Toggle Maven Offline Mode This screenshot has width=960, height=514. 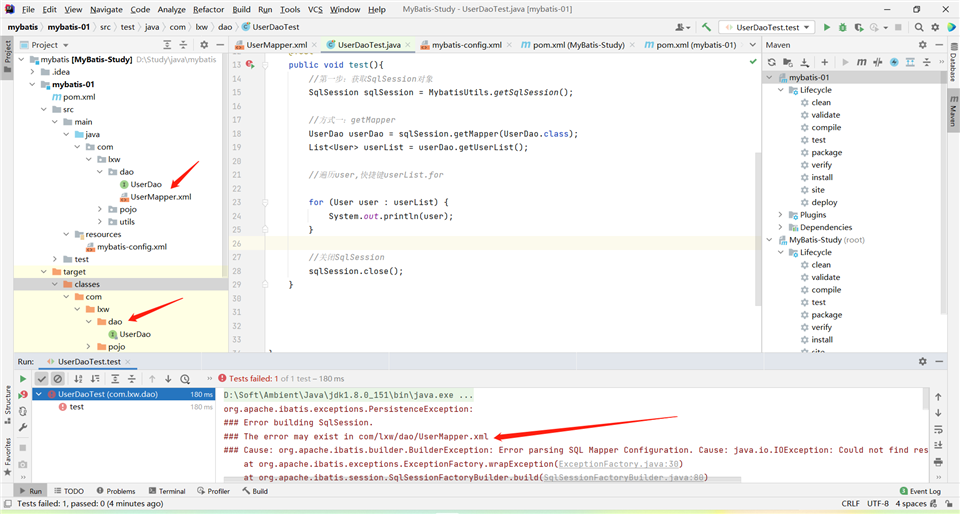pyautogui.click(x=878, y=62)
